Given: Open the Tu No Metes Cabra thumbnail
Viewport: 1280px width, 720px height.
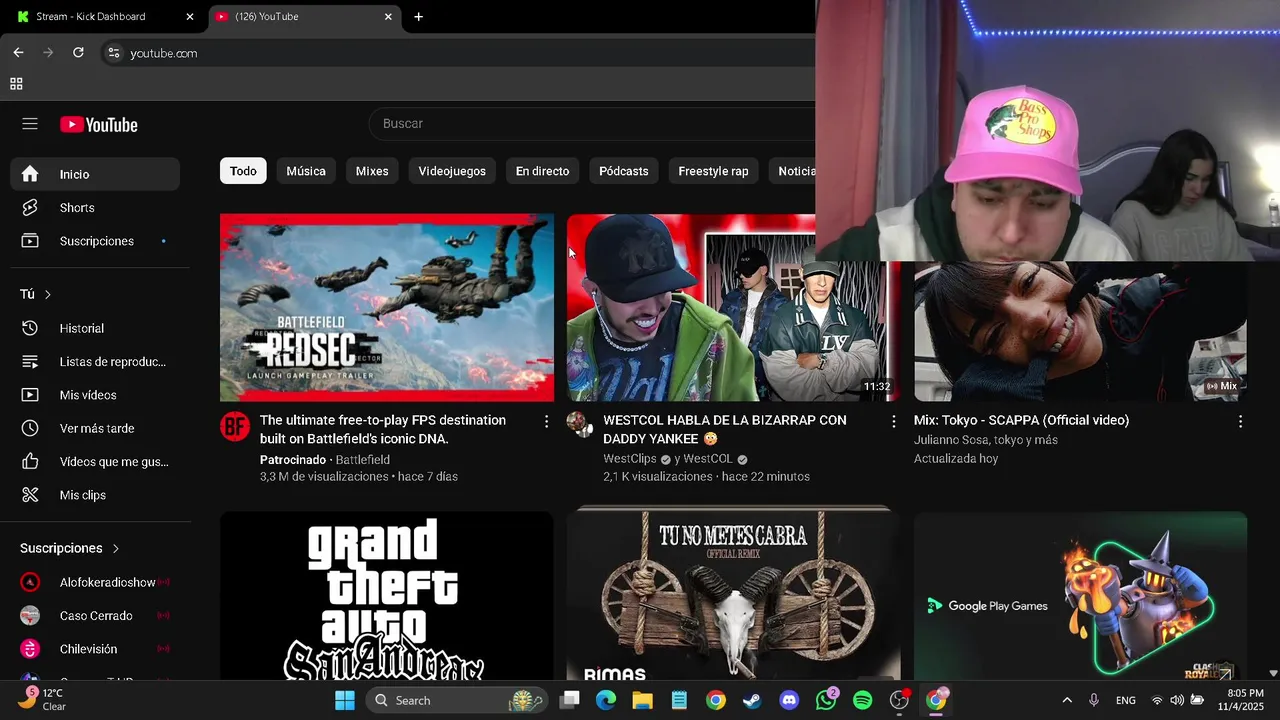Looking at the screenshot, I should [733, 594].
